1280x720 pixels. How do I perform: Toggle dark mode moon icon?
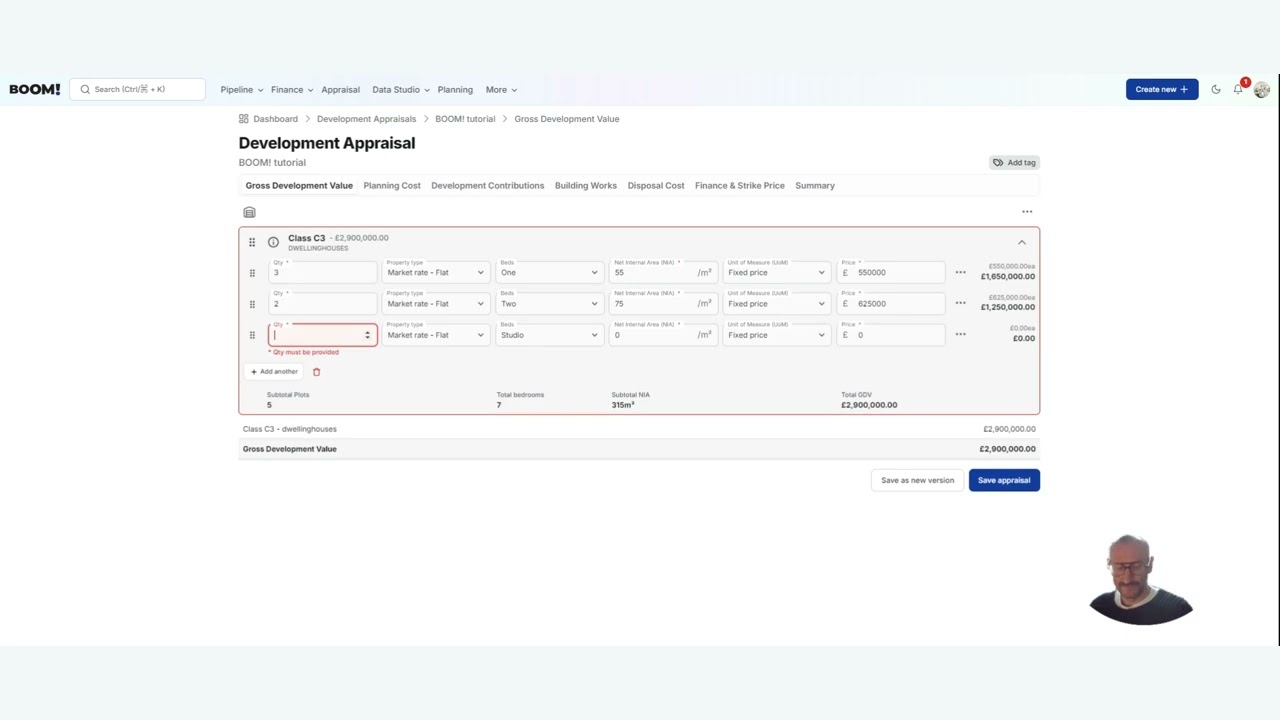pyautogui.click(x=1216, y=89)
